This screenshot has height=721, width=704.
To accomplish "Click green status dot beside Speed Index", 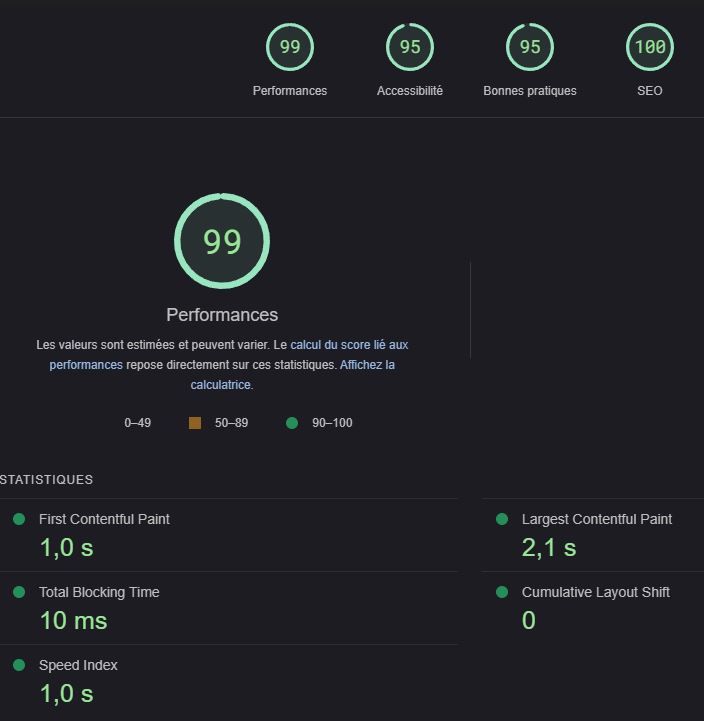I will pos(19,665).
